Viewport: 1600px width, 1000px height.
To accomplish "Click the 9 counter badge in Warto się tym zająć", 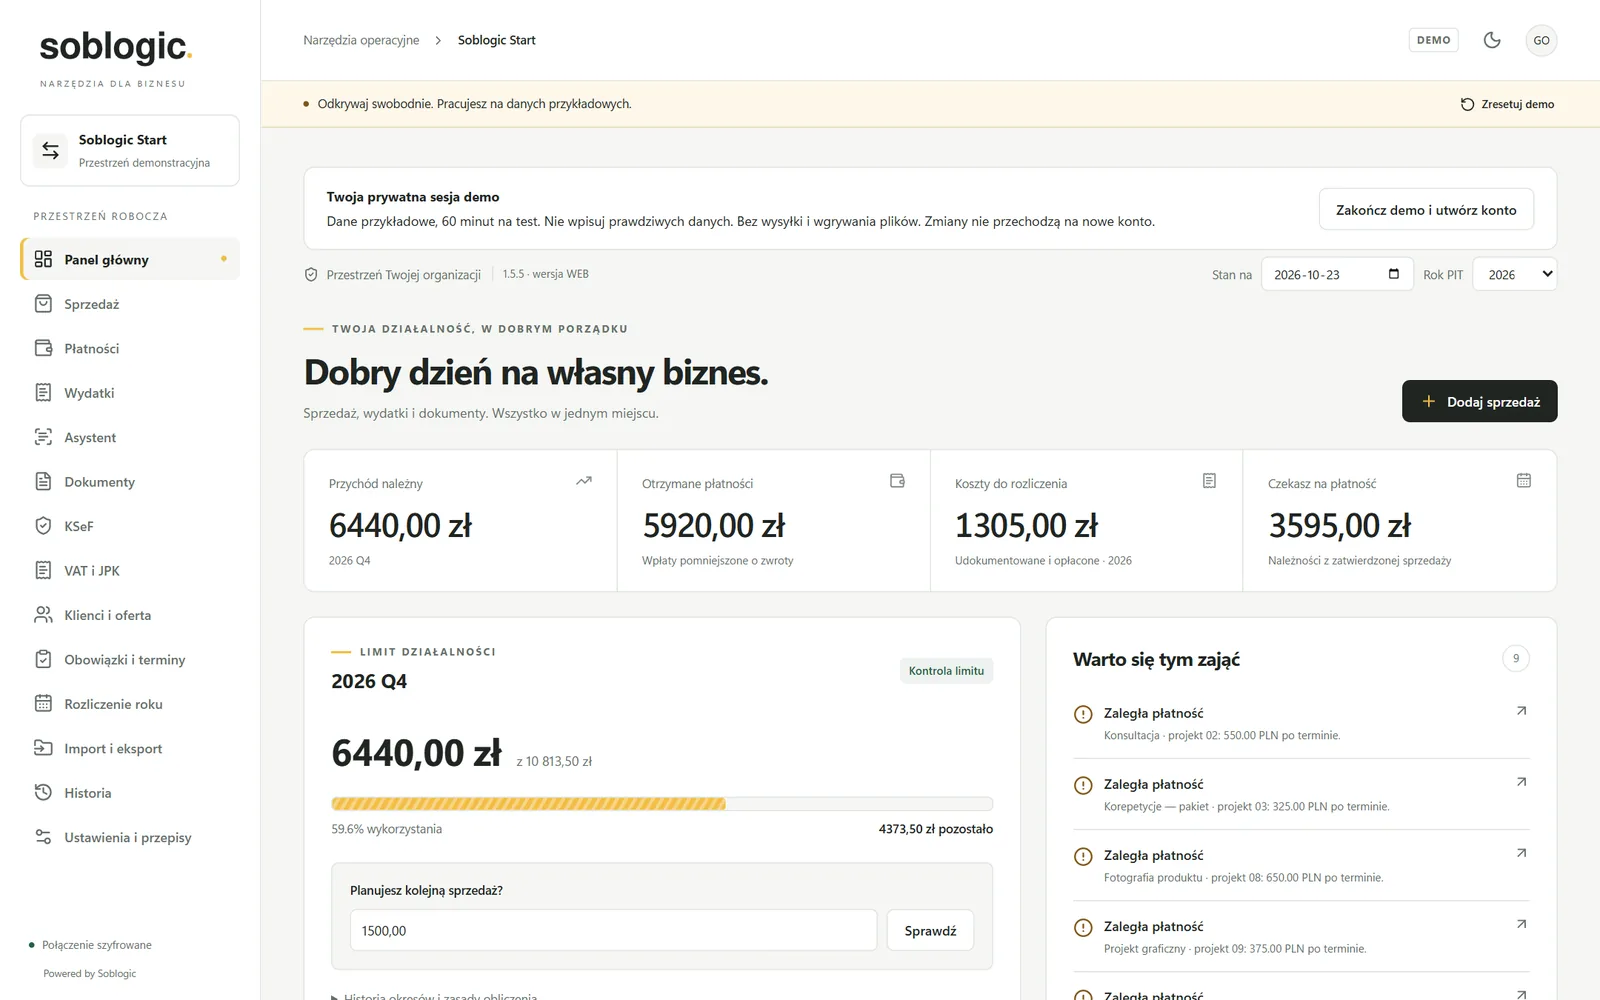I will click(x=1516, y=658).
